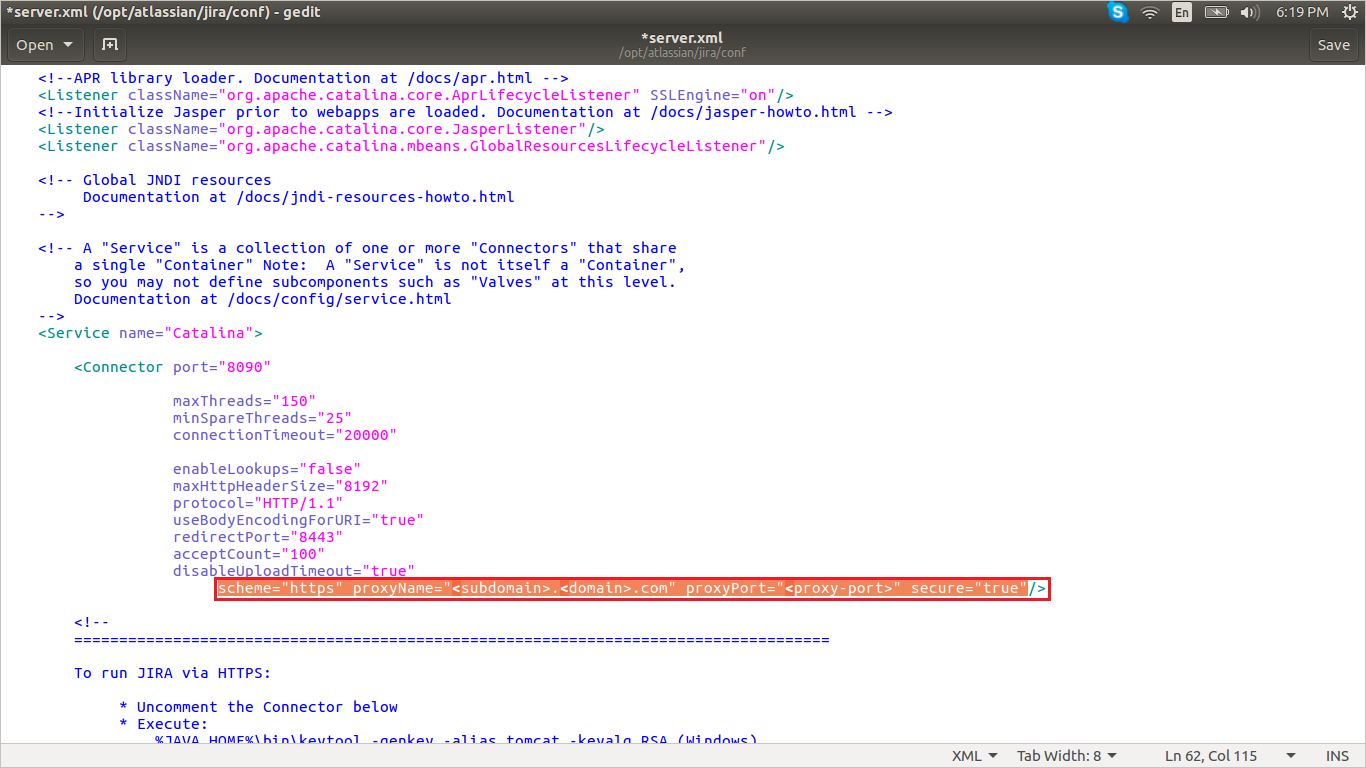Toggle INS overwrite mode
The image size is (1366, 768).
pyautogui.click(x=1337, y=755)
